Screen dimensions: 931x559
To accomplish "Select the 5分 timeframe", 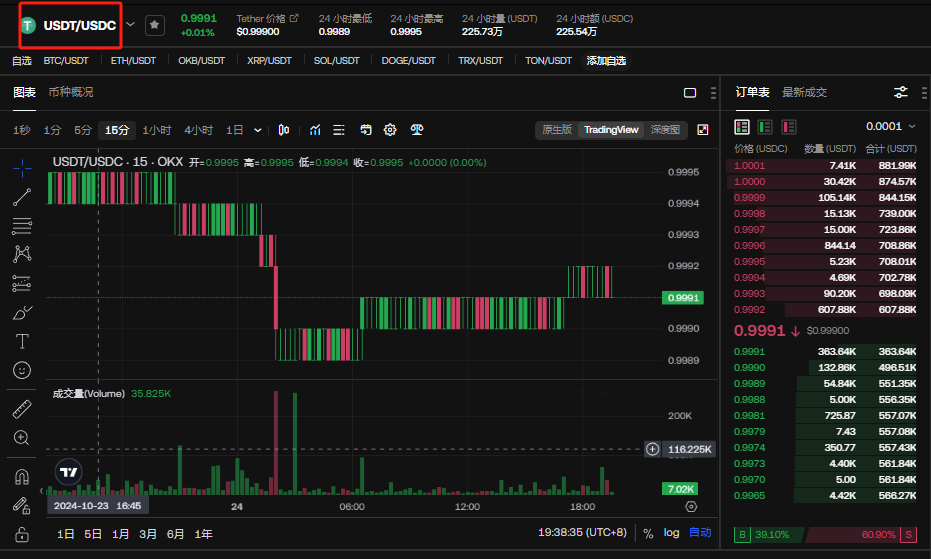I will (83, 130).
